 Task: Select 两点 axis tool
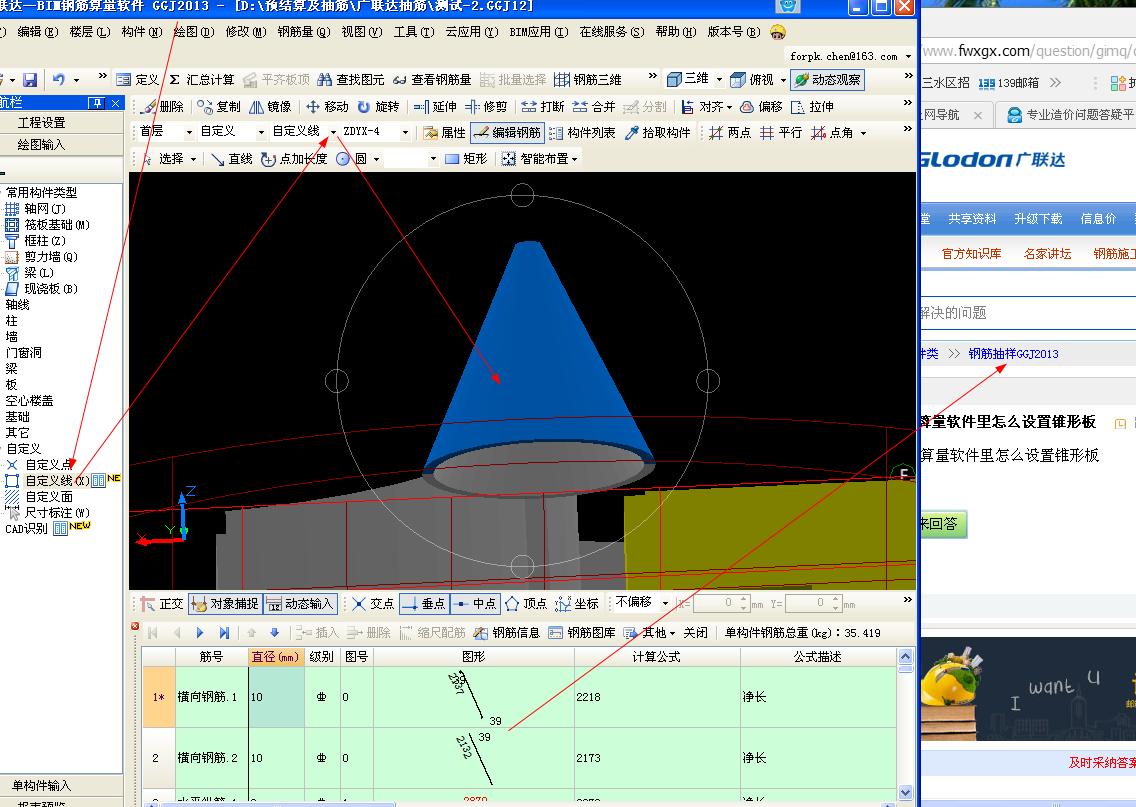[730, 133]
